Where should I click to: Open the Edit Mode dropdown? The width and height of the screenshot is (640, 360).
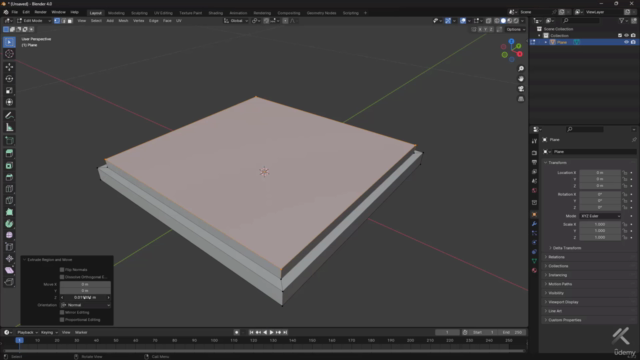(34, 21)
